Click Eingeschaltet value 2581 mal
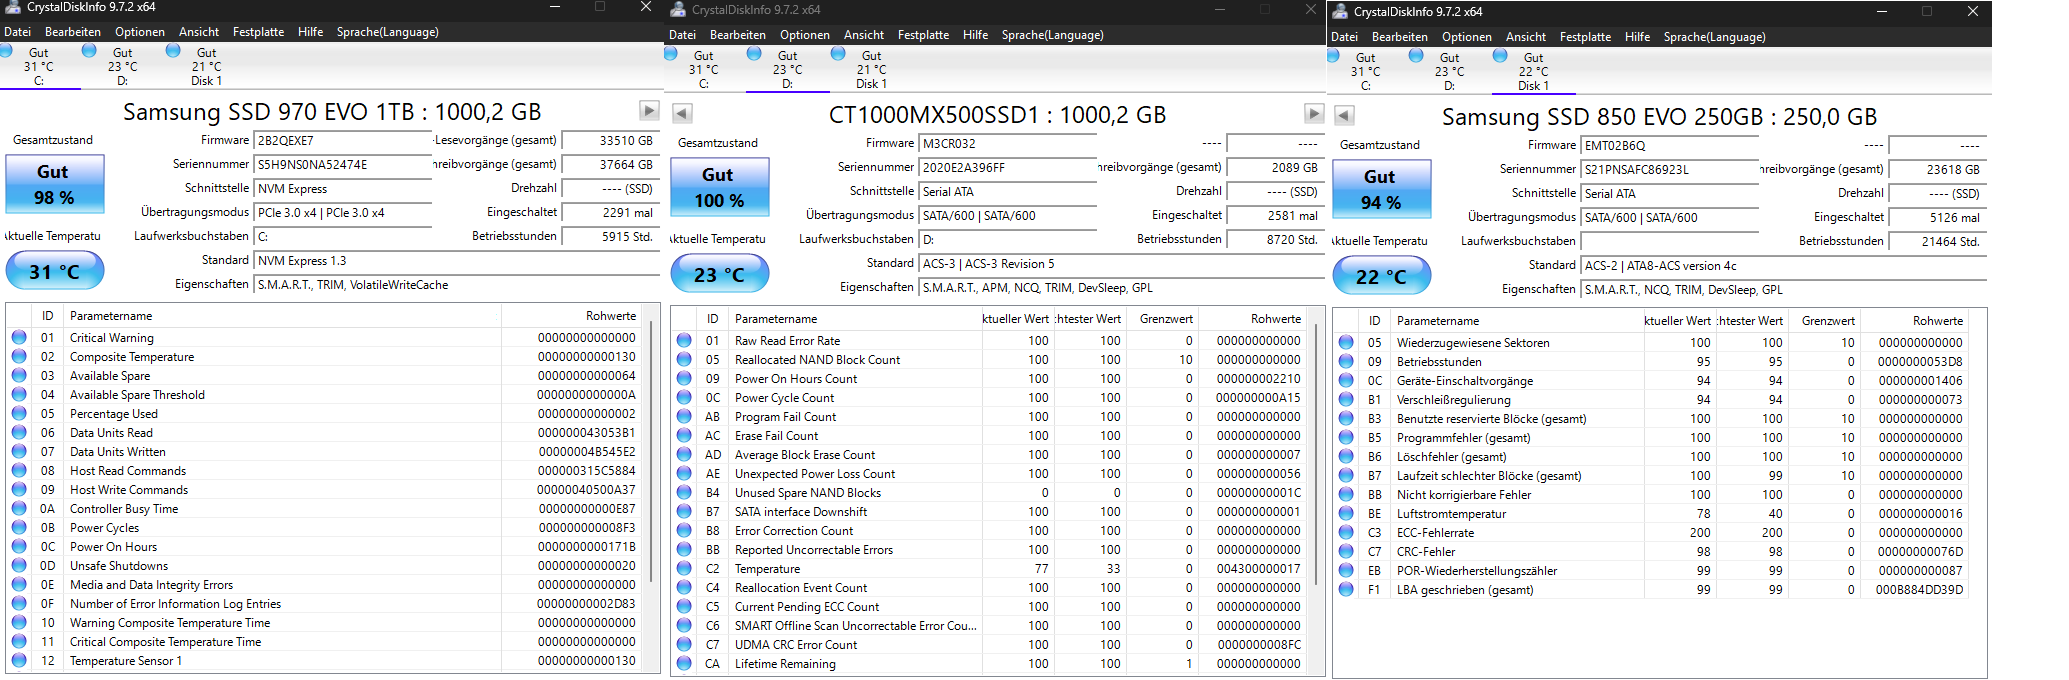Image resolution: width=2069 pixels, height=680 pixels. click(1275, 215)
